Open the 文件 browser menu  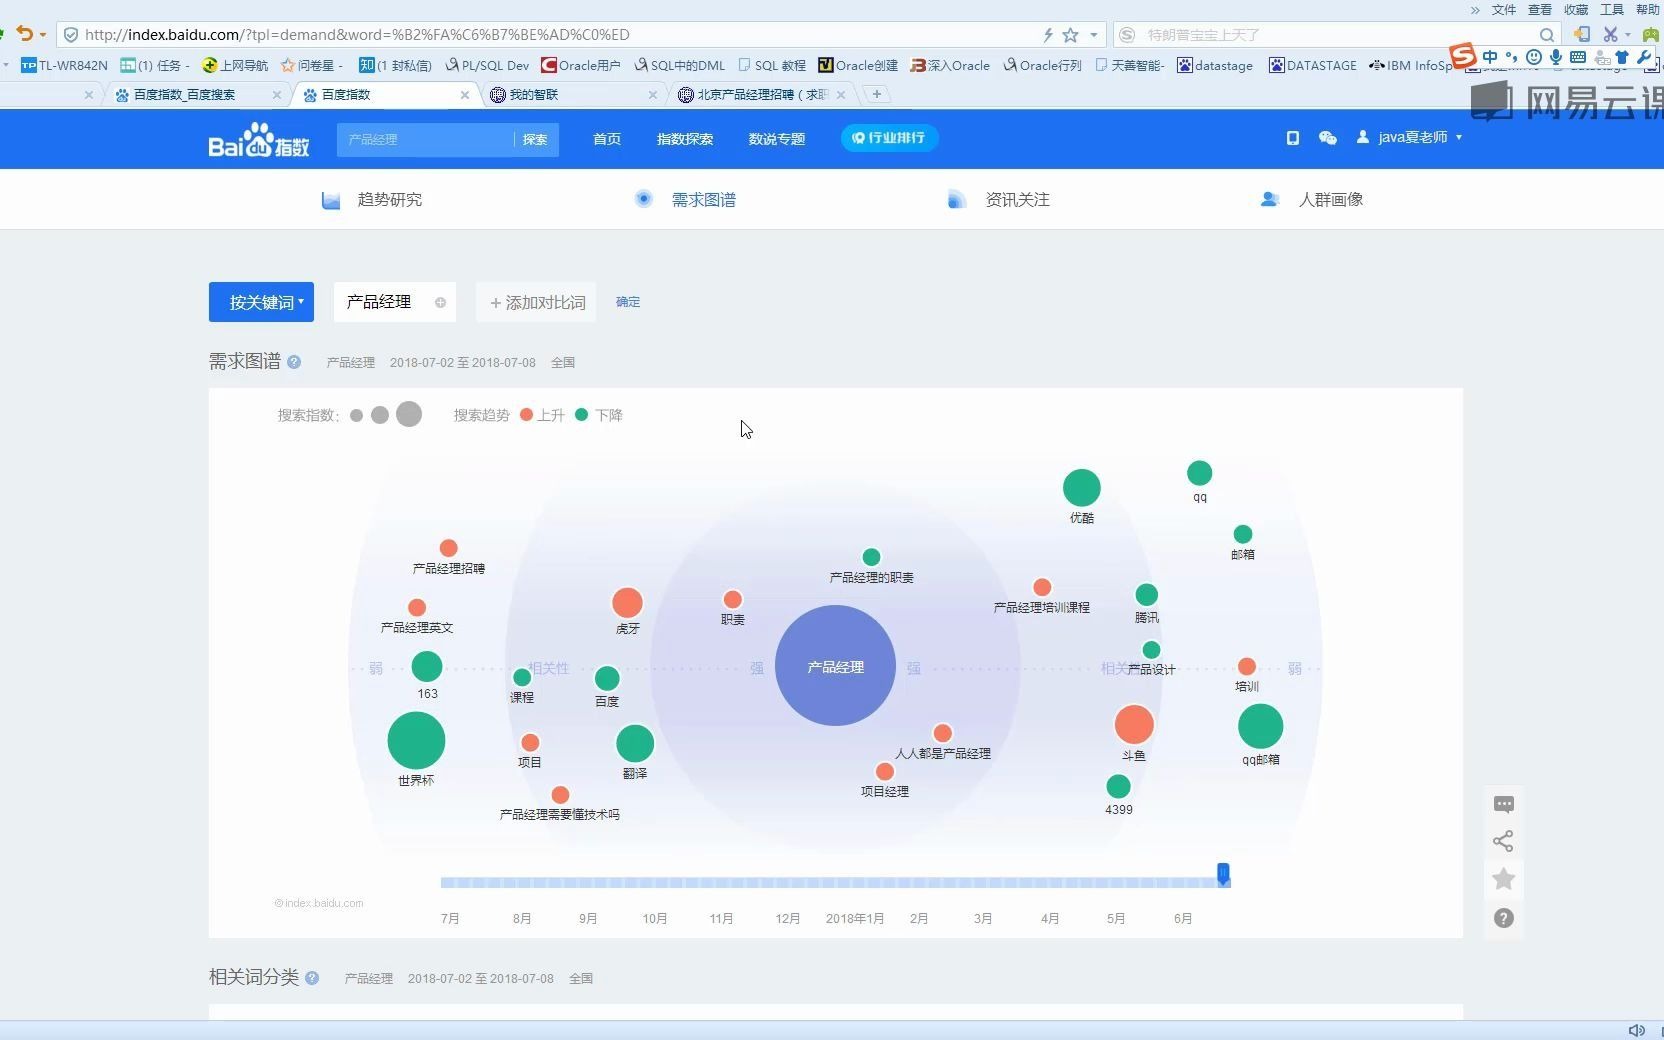1504,9
